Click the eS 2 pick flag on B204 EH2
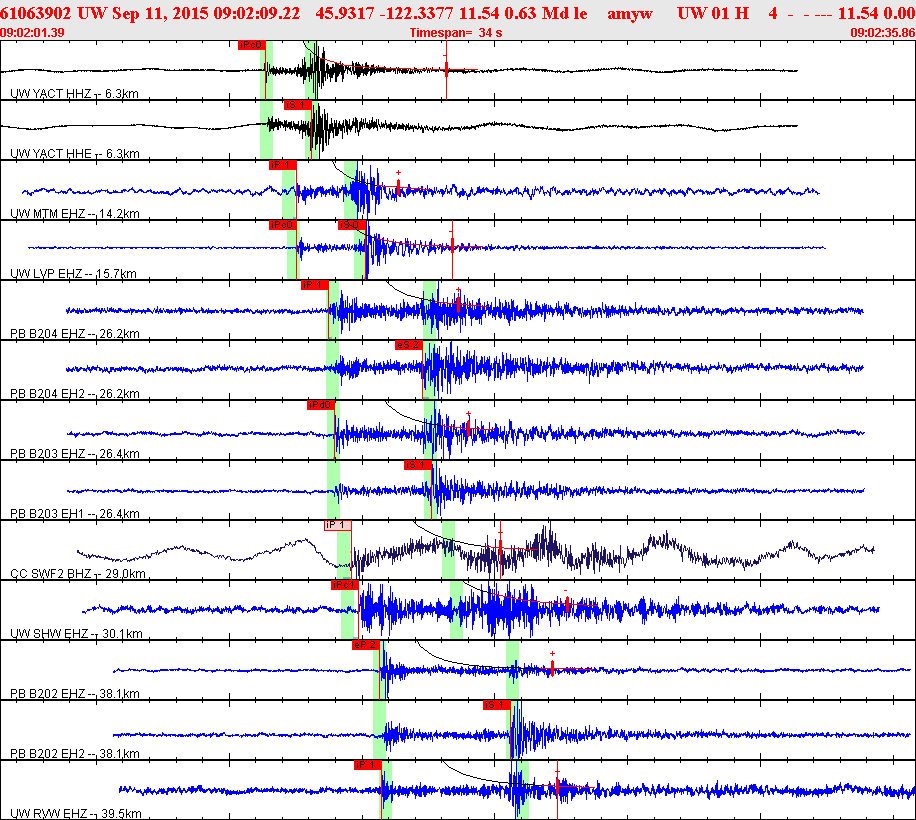Screen dimensions: 916x820 409,345
